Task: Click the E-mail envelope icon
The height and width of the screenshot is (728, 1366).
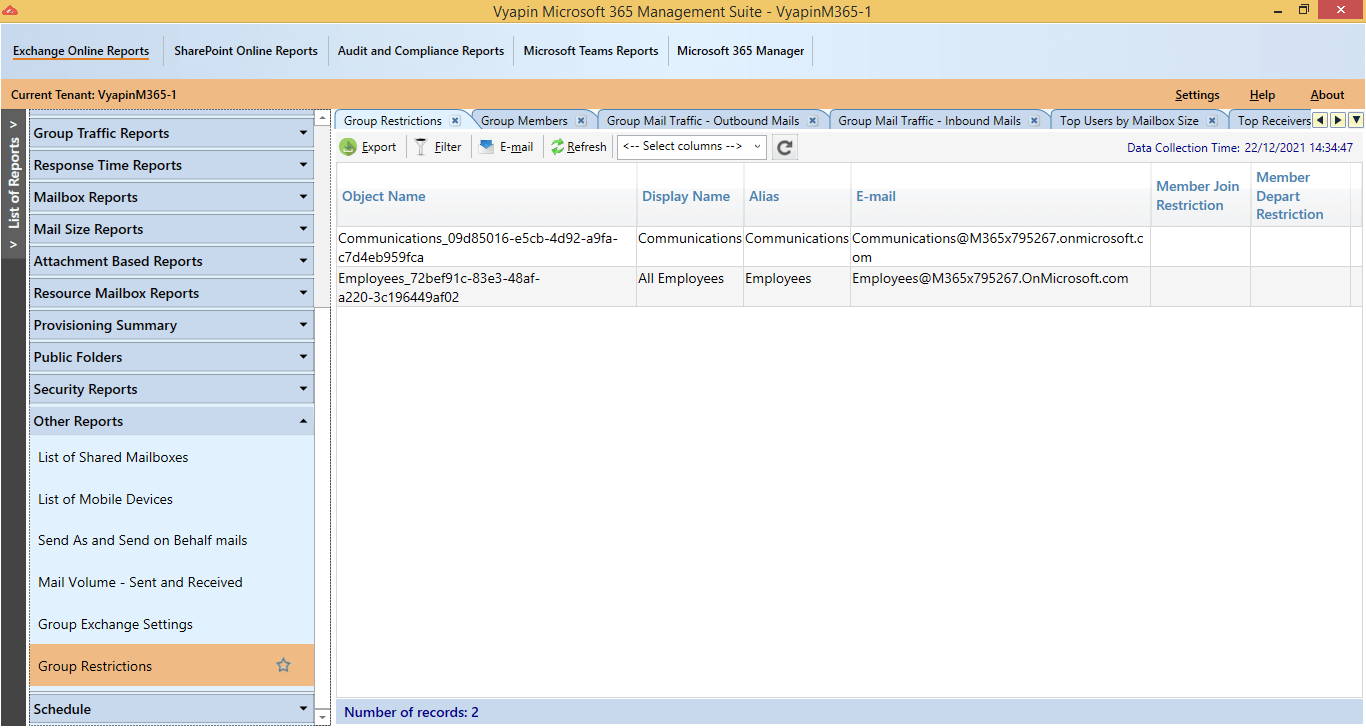Action: [486, 146]
